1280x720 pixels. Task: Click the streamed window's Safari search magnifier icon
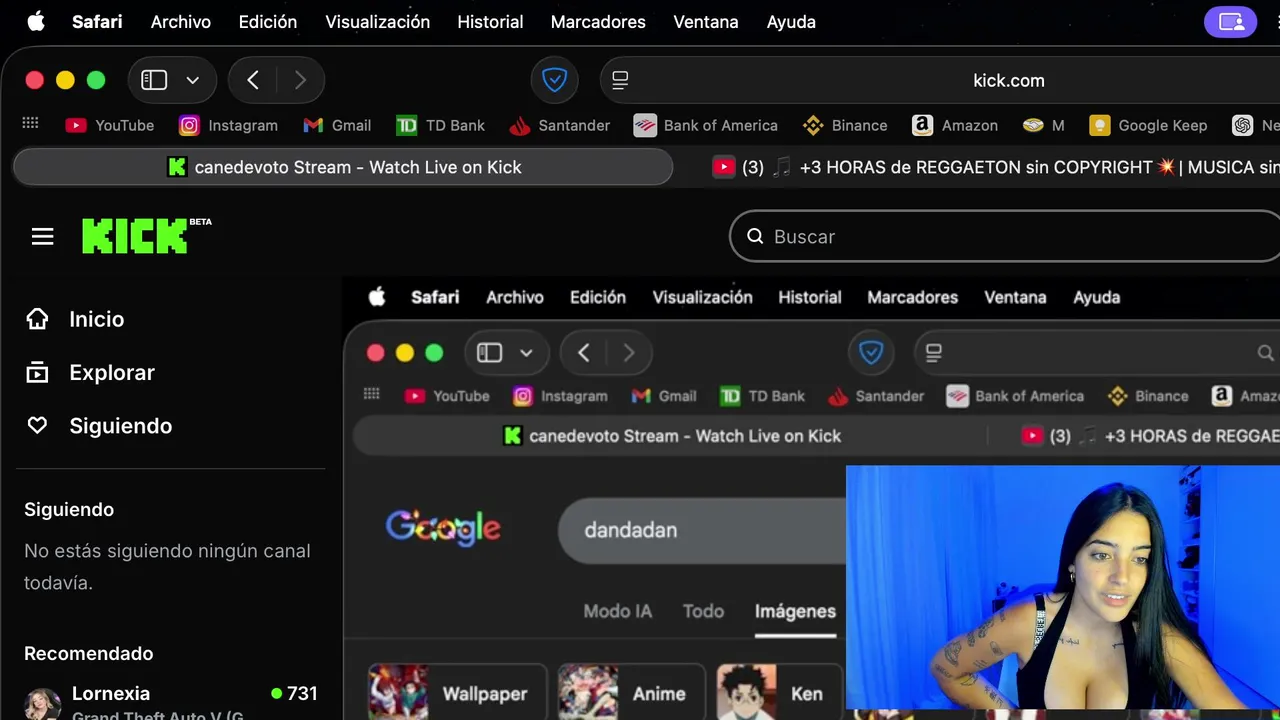pos(1265,353)
